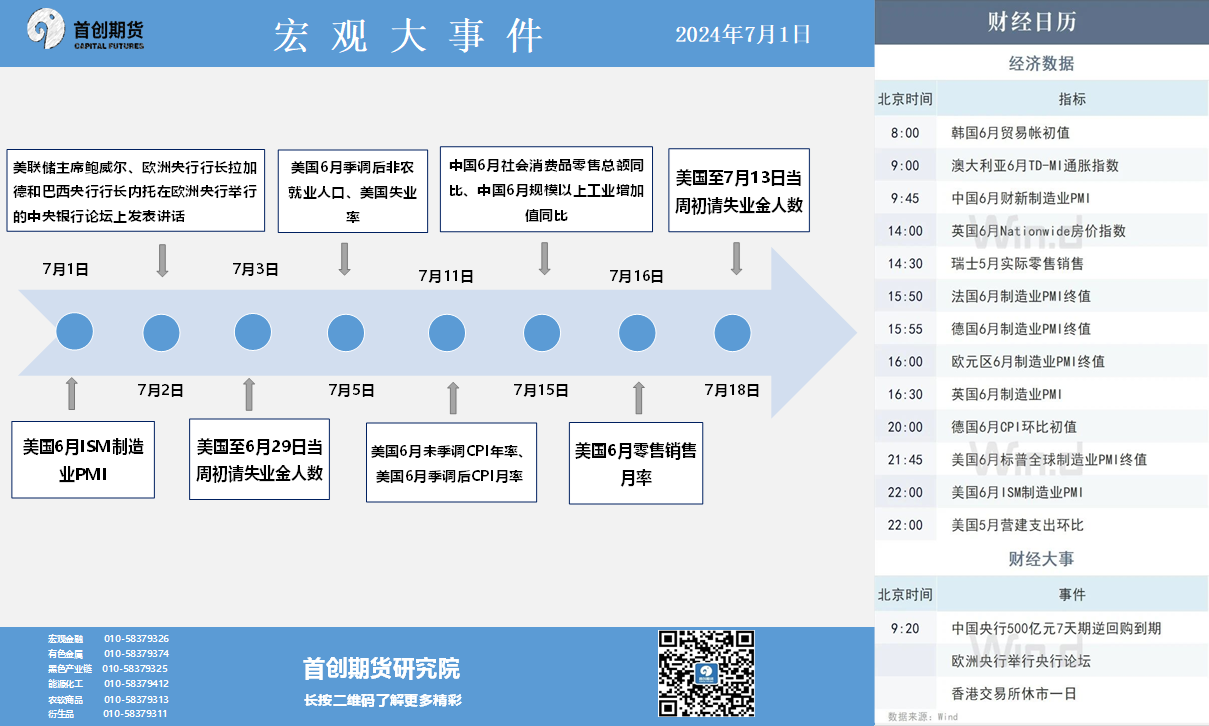Image resolution: width=1209 pixels, height=726 pixels.
Task: Click phone number 010-58379412
Action: tap(136, 683)
